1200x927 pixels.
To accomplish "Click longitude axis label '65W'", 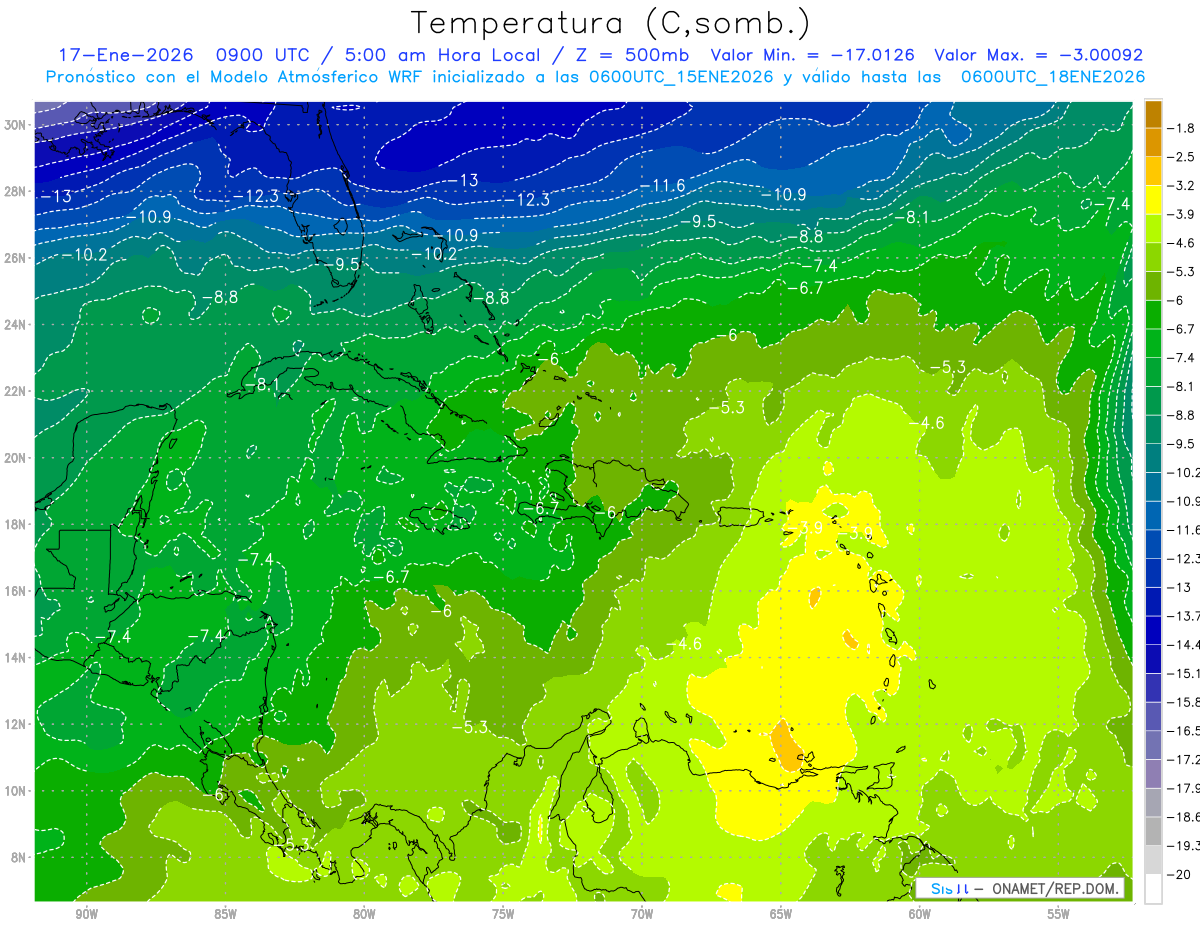I will (781, 914).
